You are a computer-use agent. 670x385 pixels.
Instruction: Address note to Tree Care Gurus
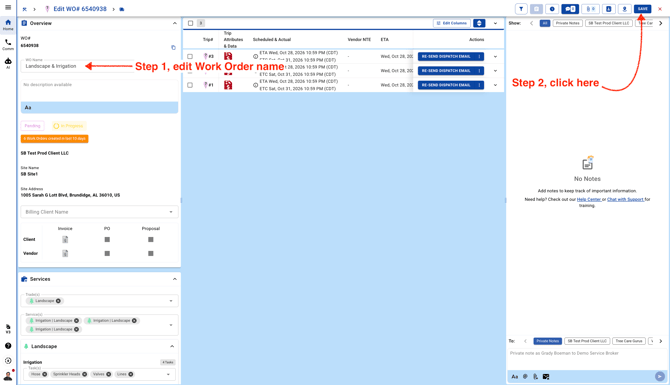pos(629,341)
